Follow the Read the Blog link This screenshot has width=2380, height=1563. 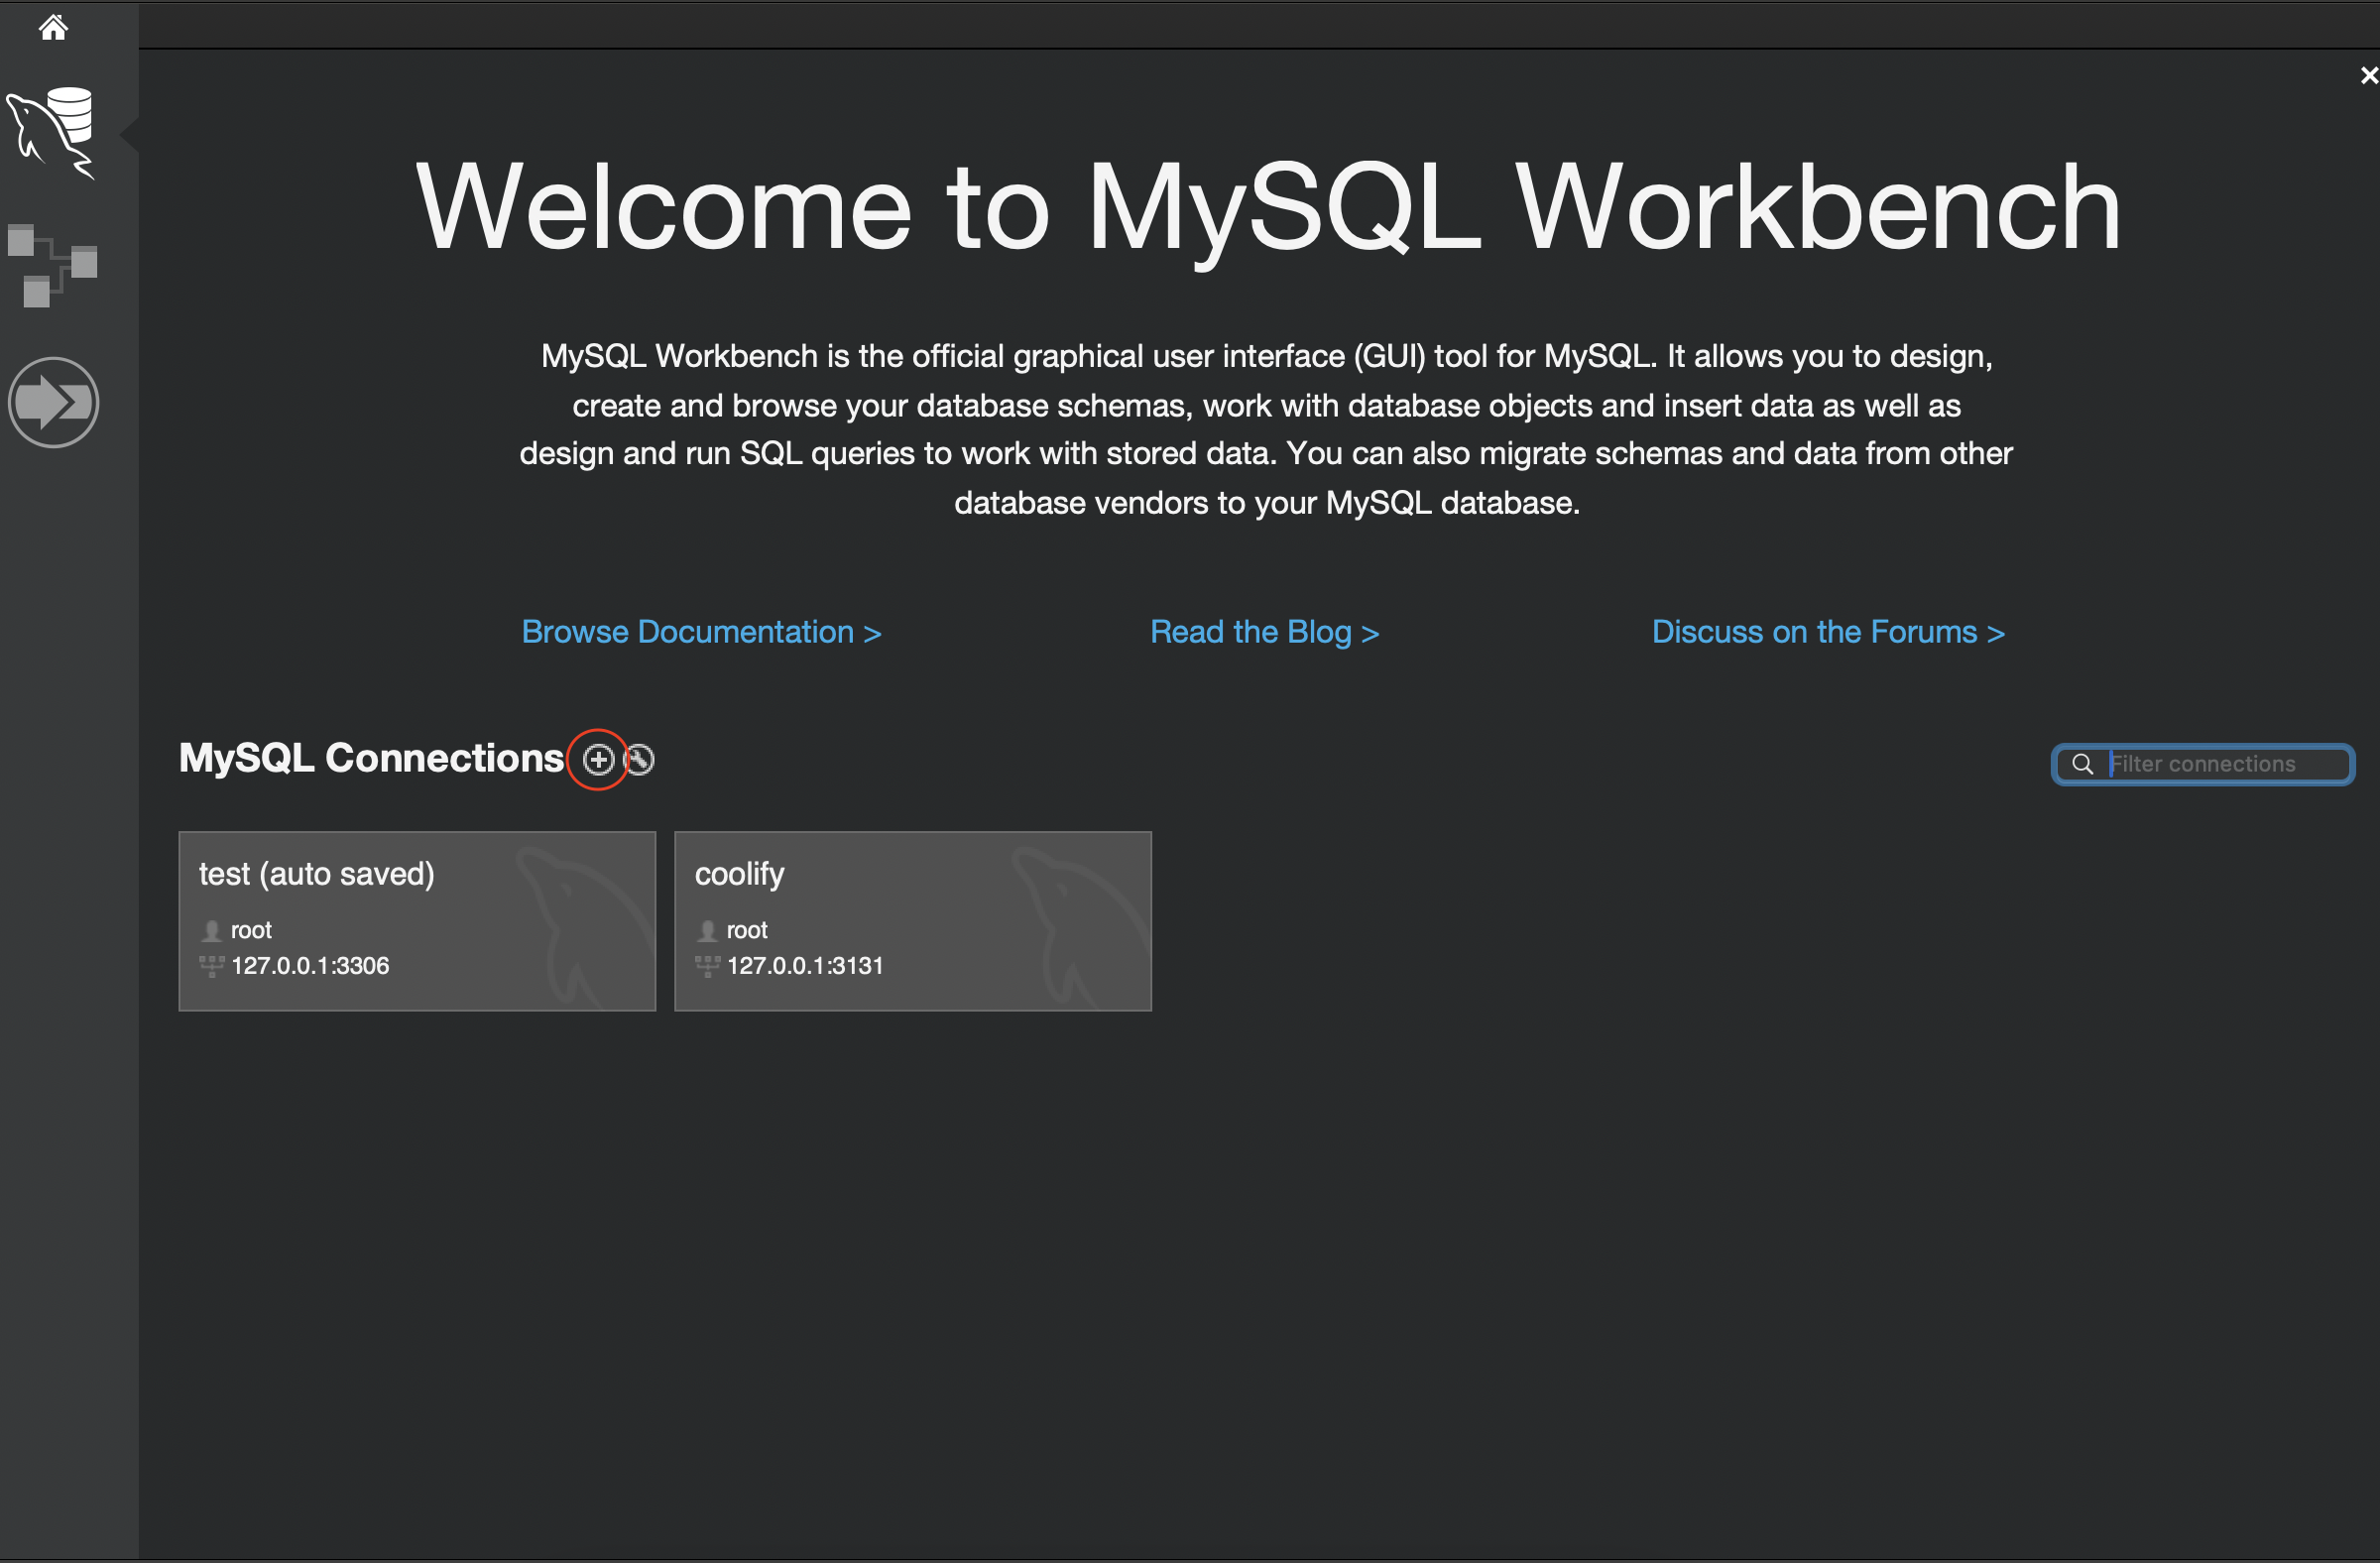point(1264,632)
